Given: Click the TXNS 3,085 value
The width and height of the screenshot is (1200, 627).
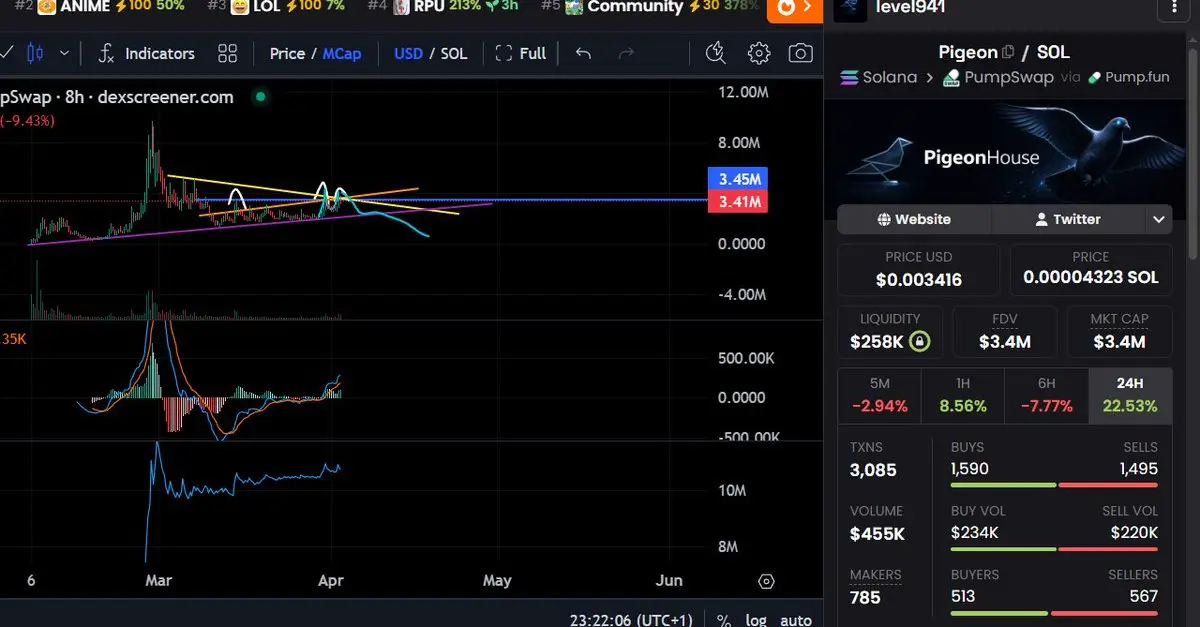Looking at the screenshot, I should click(873, 470).
